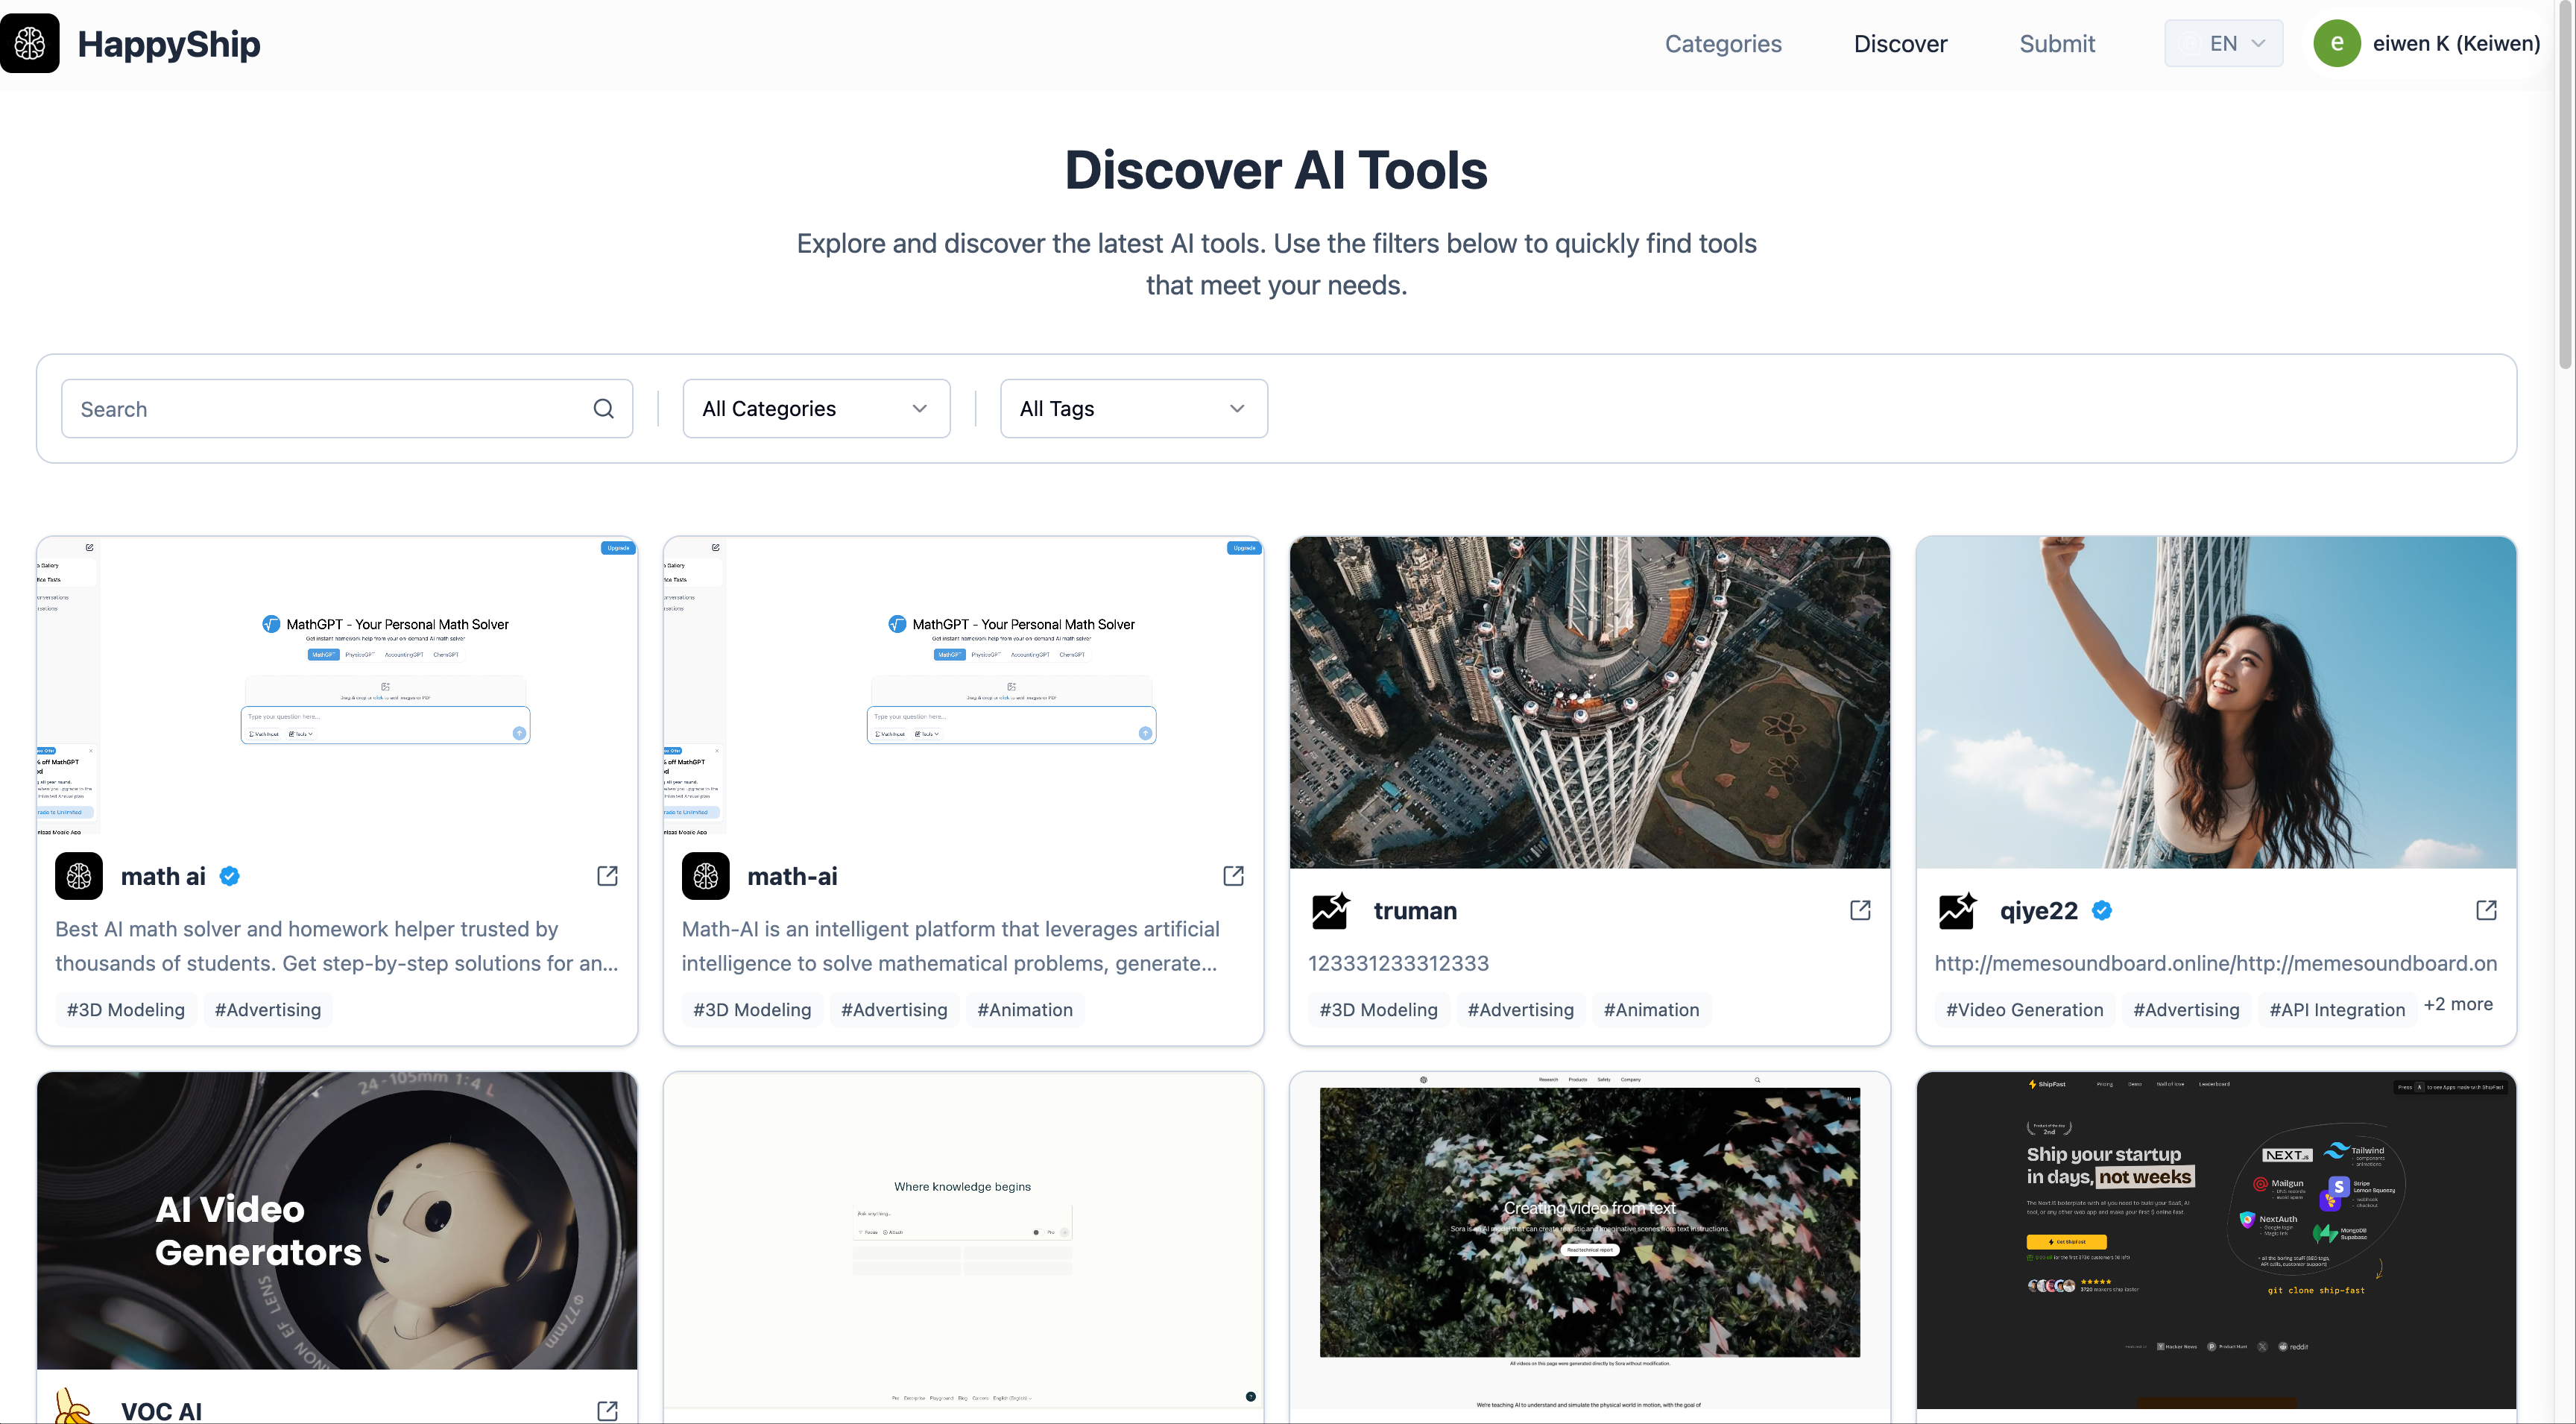Open external link icon on math ai card
This screenshot has width=2576, height=1424.
(607, 876)
